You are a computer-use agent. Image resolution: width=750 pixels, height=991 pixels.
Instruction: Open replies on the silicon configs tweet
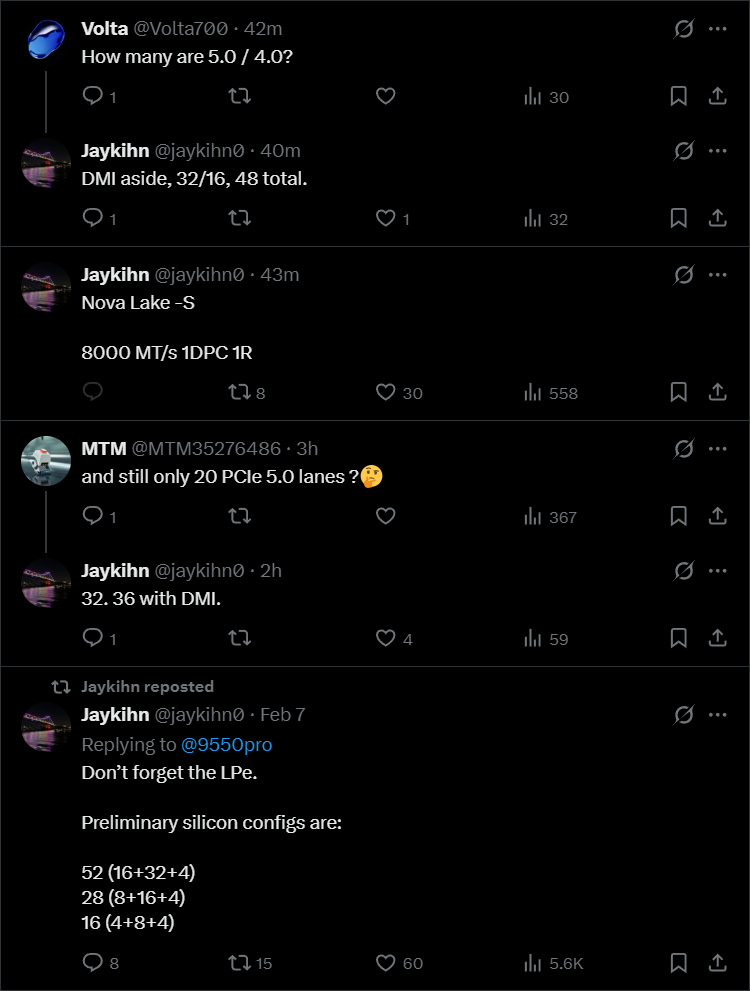pyautogui.click(x=93, y=963)
